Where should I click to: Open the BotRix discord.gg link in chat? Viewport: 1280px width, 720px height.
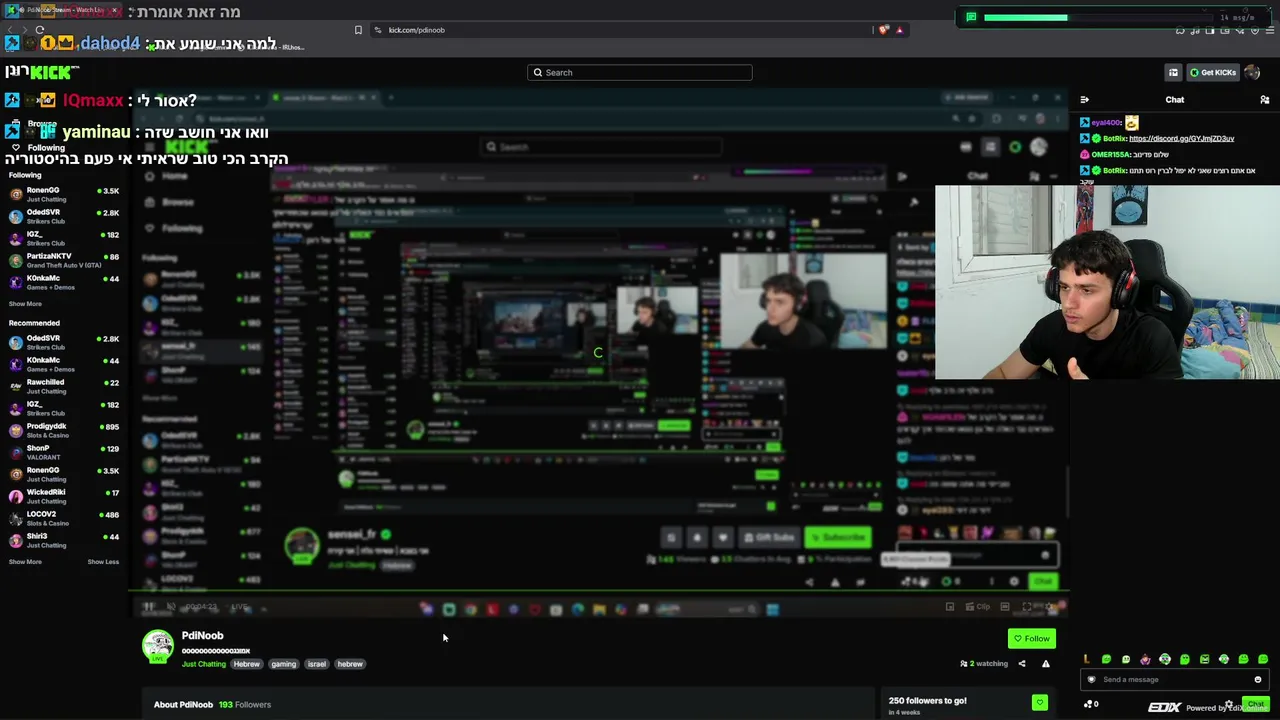coord(1181,138)
